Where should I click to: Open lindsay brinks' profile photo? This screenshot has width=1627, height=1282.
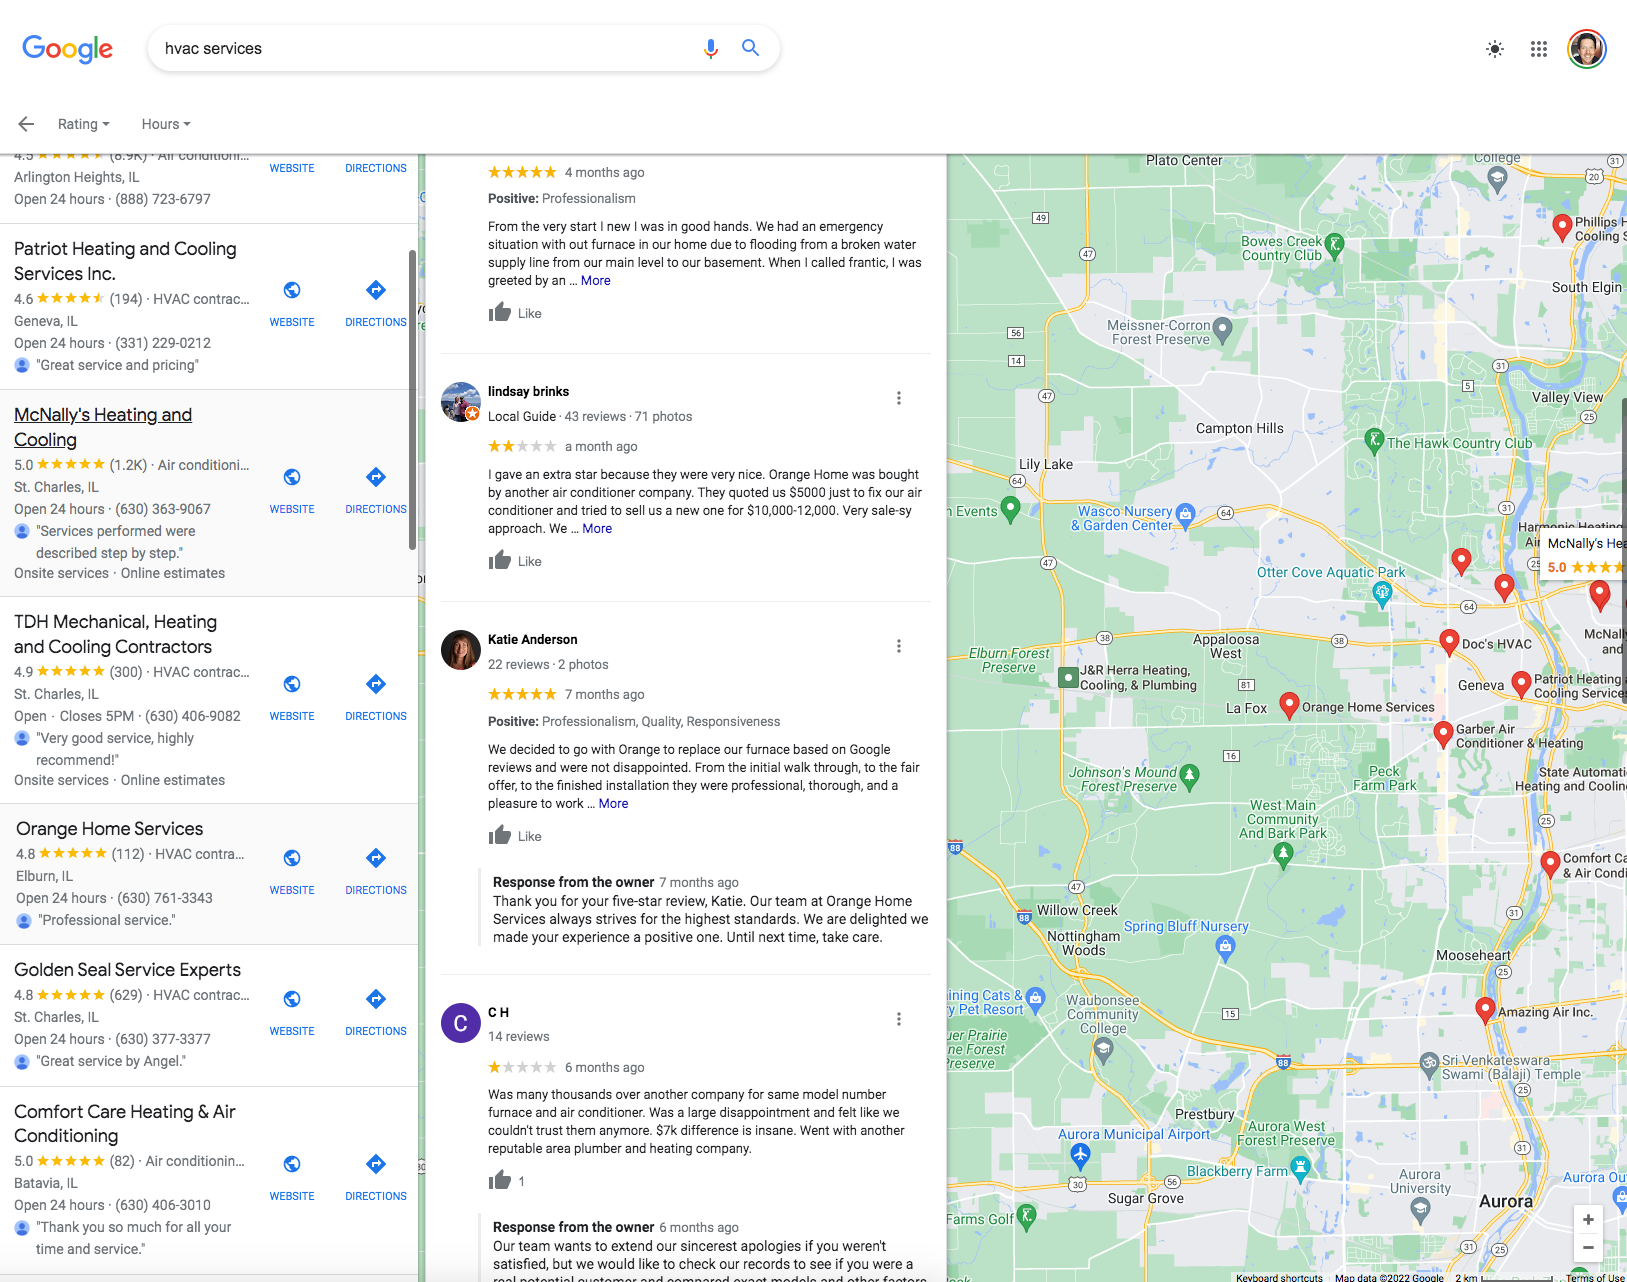click(461, 402)
